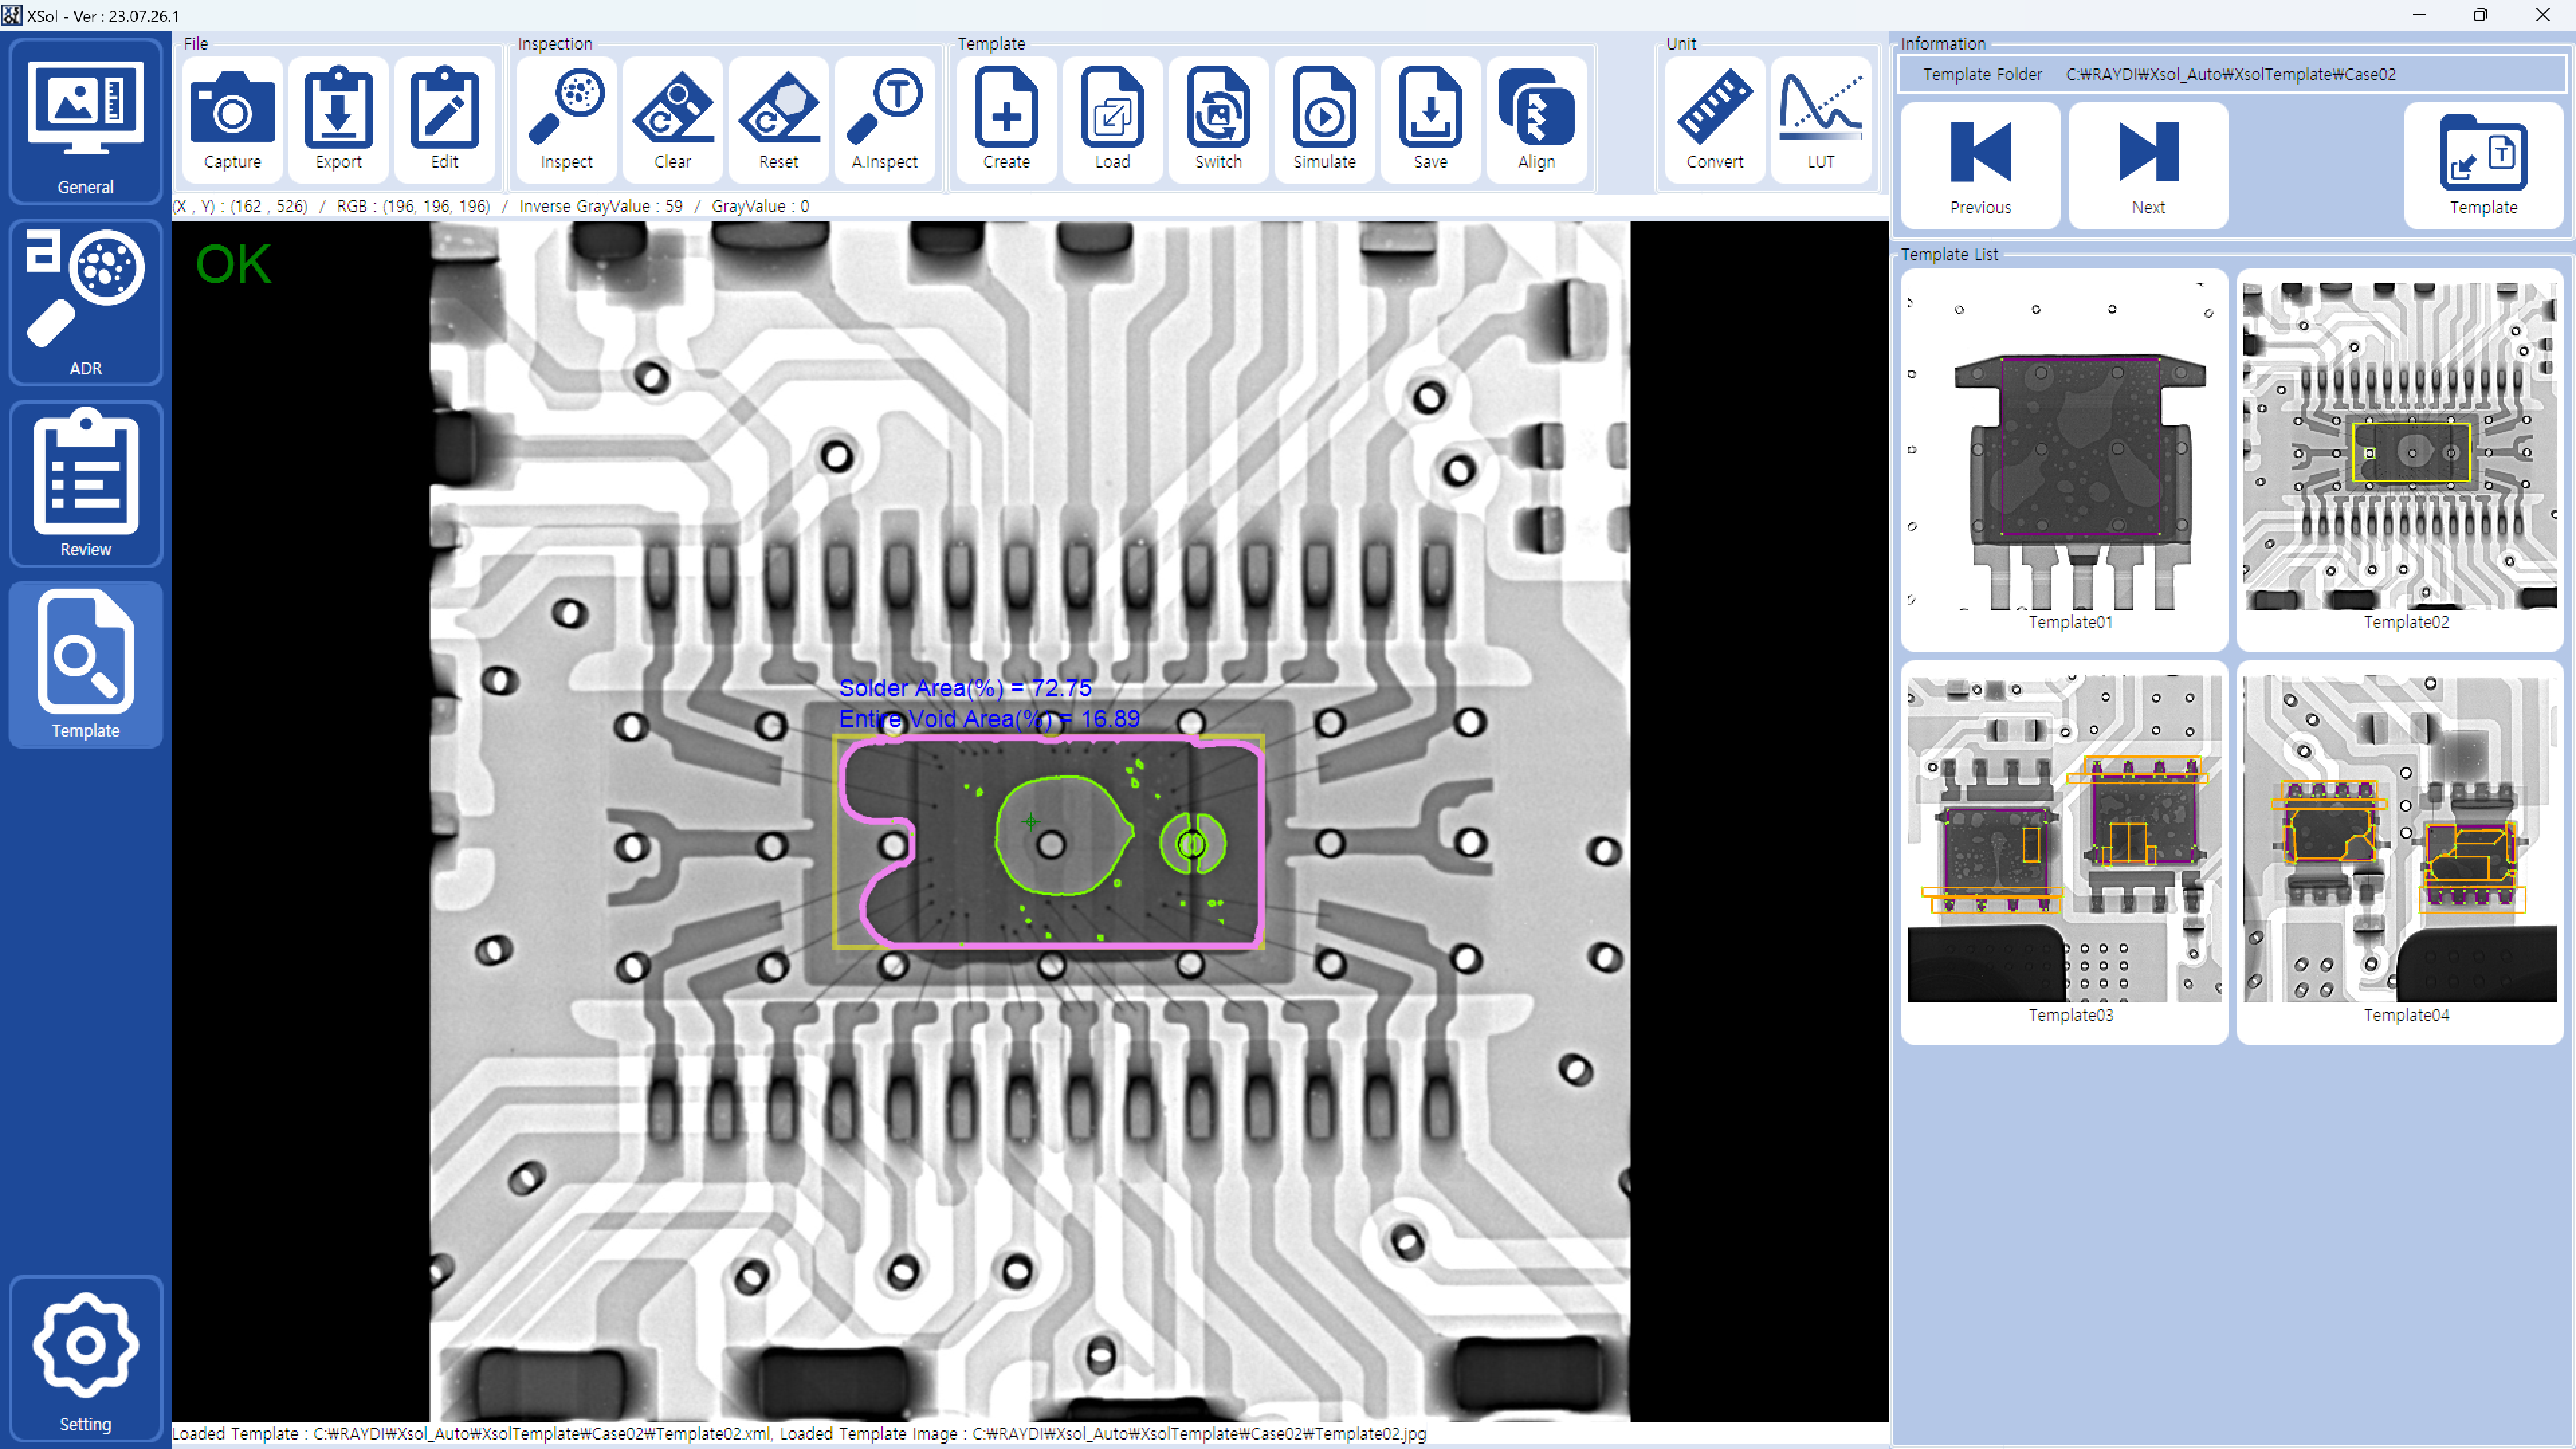
Task: Click the Export file icon
Action: 338,119
